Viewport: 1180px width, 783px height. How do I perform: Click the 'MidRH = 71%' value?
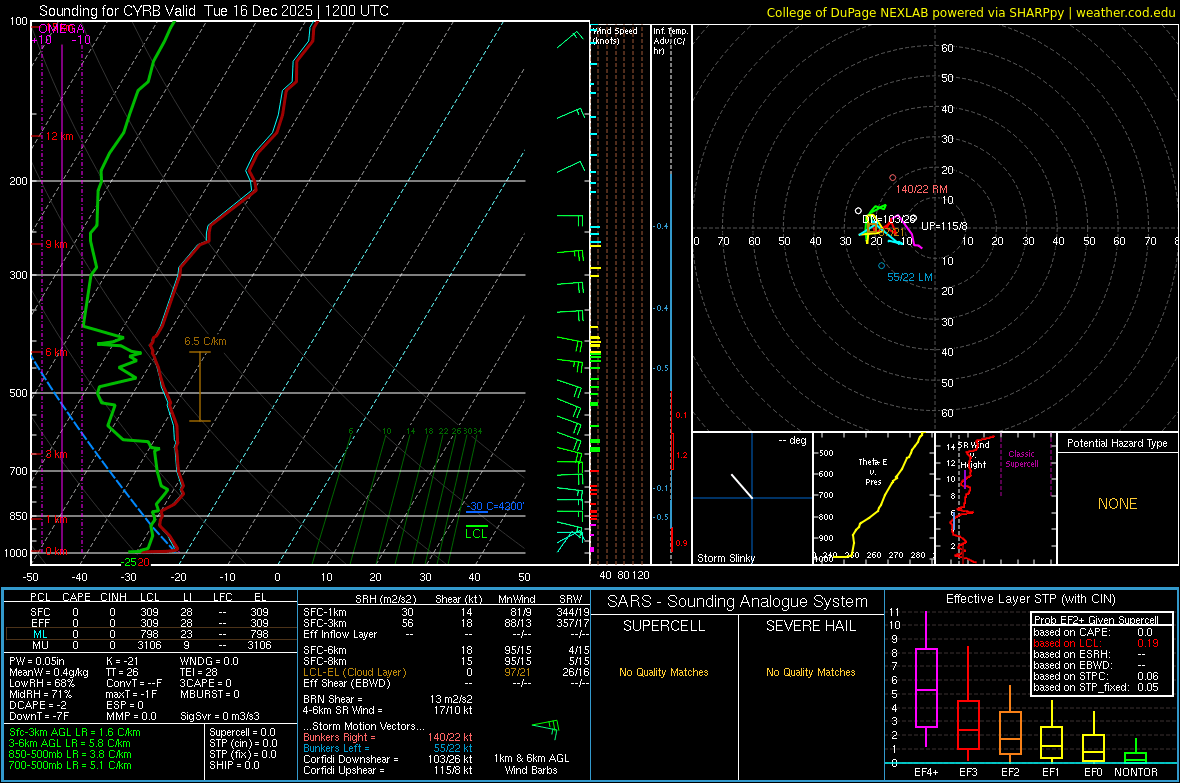41,694
